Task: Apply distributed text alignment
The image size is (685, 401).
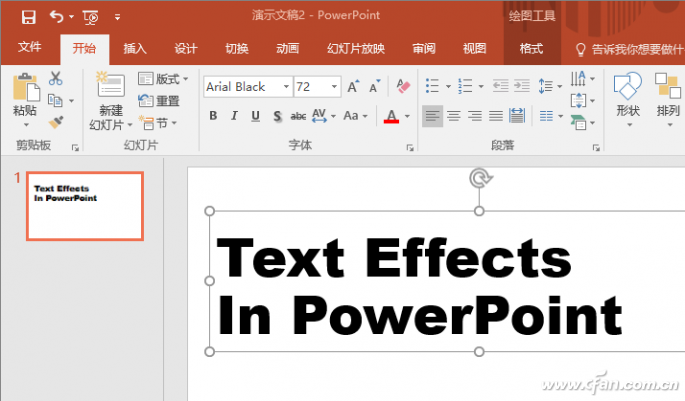Action: [517, 116]
